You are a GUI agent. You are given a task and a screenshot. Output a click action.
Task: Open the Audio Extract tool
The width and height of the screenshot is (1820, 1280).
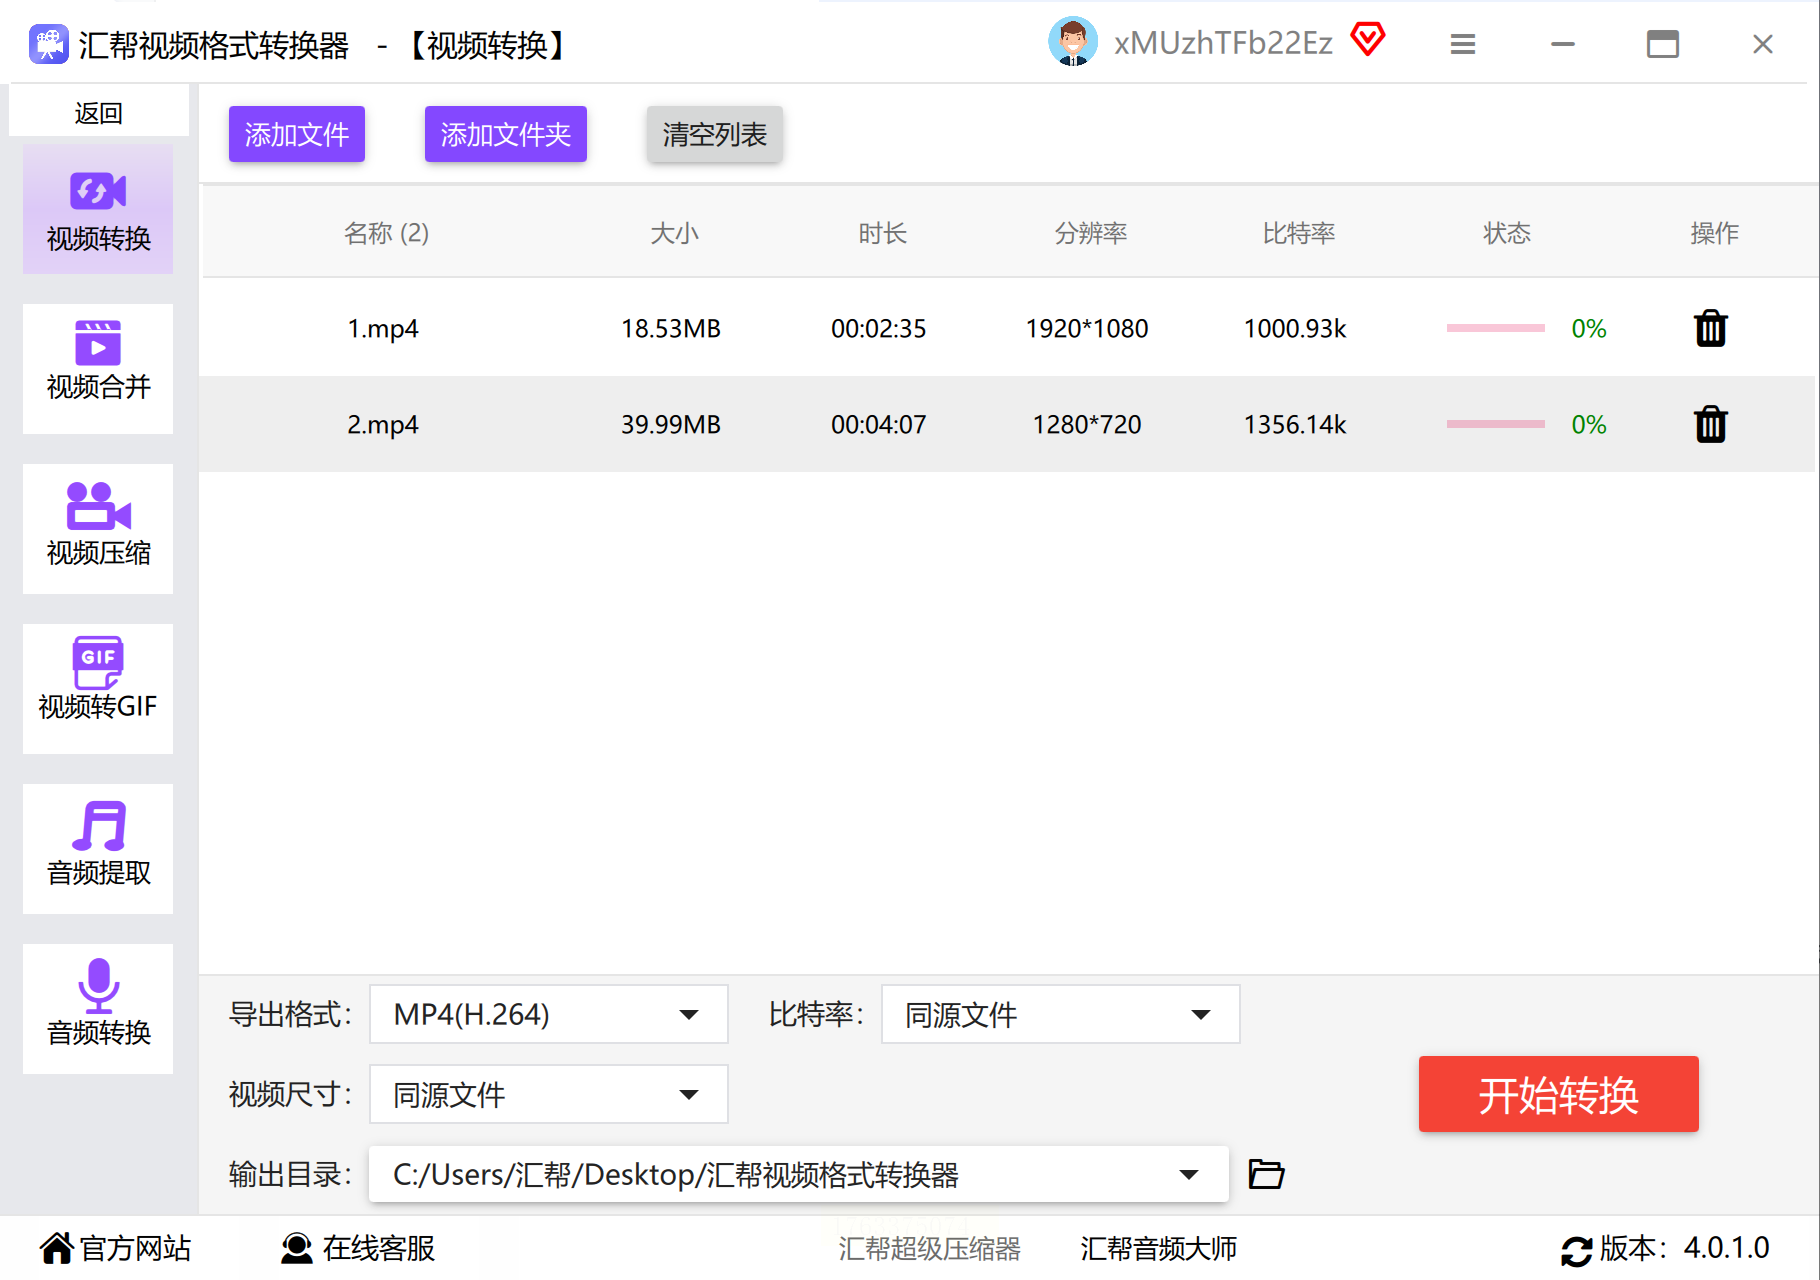click(x=98, y=848)
